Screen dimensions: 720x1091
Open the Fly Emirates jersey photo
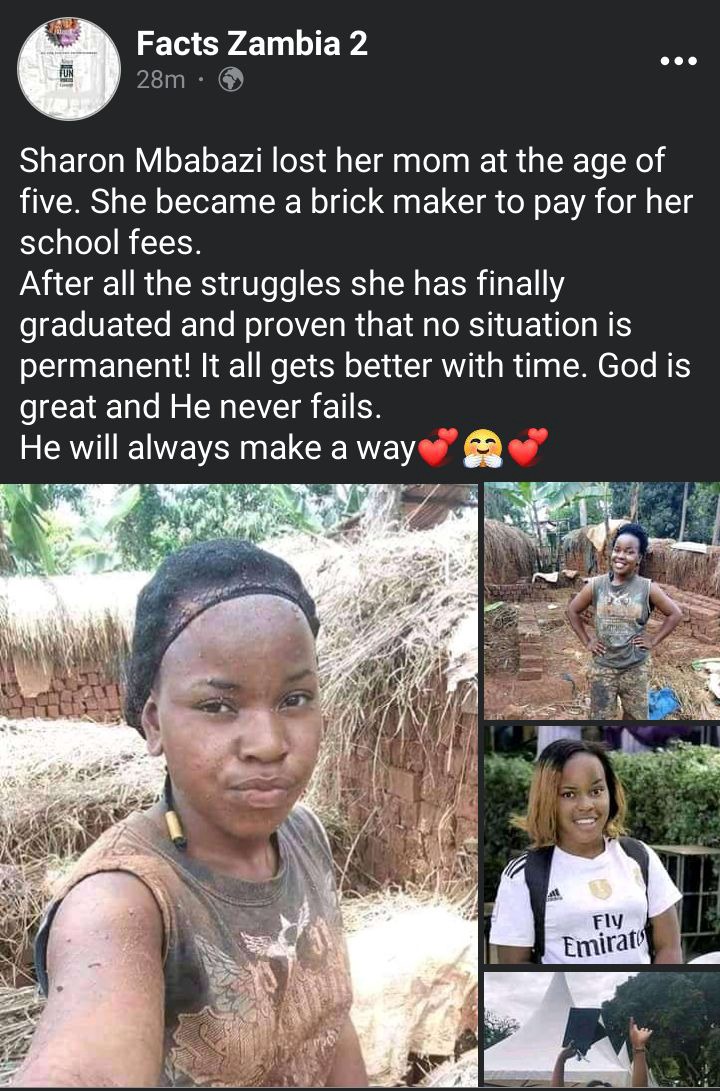(x=602, y=845)
